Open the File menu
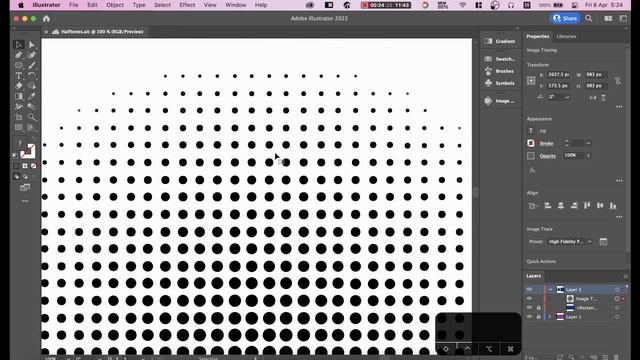The width and height of the screenshot is (640, 360). 73,5
